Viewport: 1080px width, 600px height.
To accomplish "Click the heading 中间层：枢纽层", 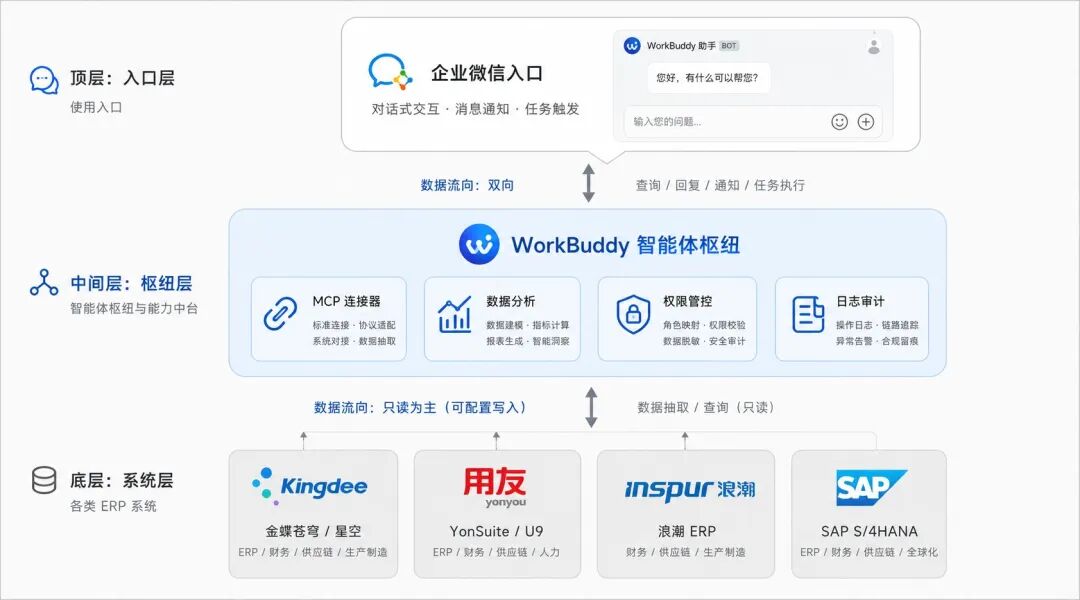I will coord(131,283).
